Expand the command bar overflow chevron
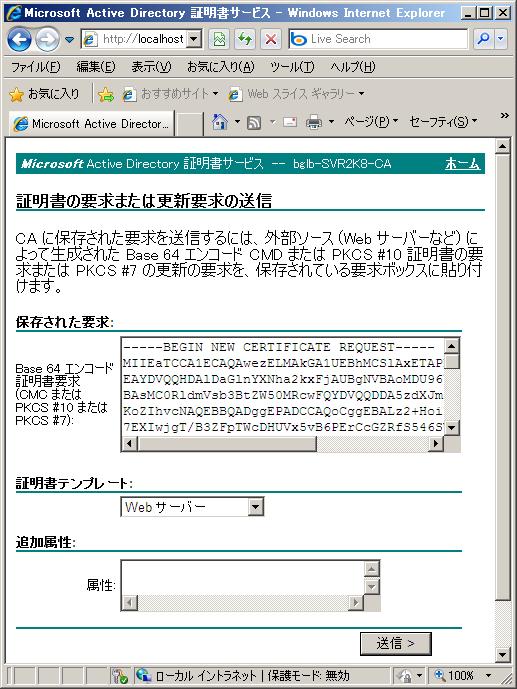This screenshot has width=517, height=689. click(x=505, y=116)
